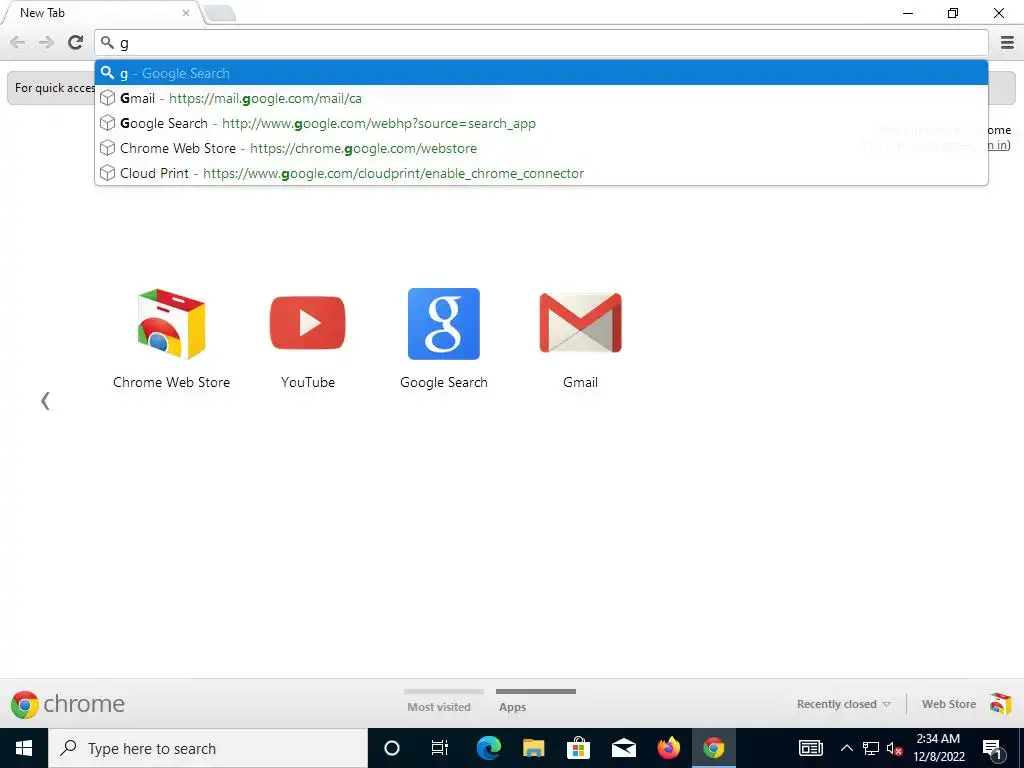Open Cortana circle icon on taskbar
The height and width of the screenshot is (768, 1024).
[x=392, y=748]
